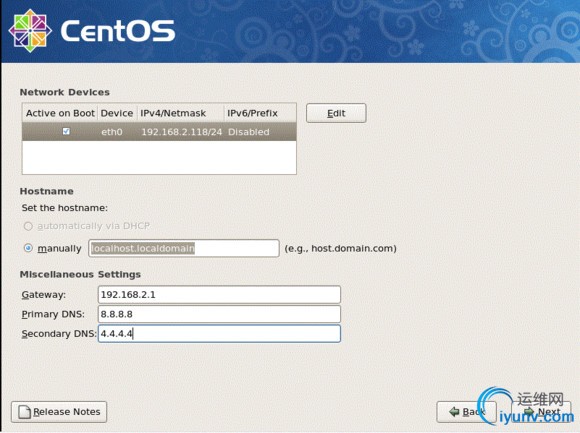Click the Disabled IPv6 cell
580x433 pixels.
click(249, 132)
